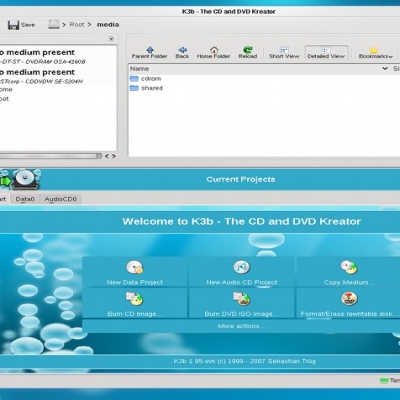Sort by the Name column header
Viewport: 400px width, 400px height.
139,69
